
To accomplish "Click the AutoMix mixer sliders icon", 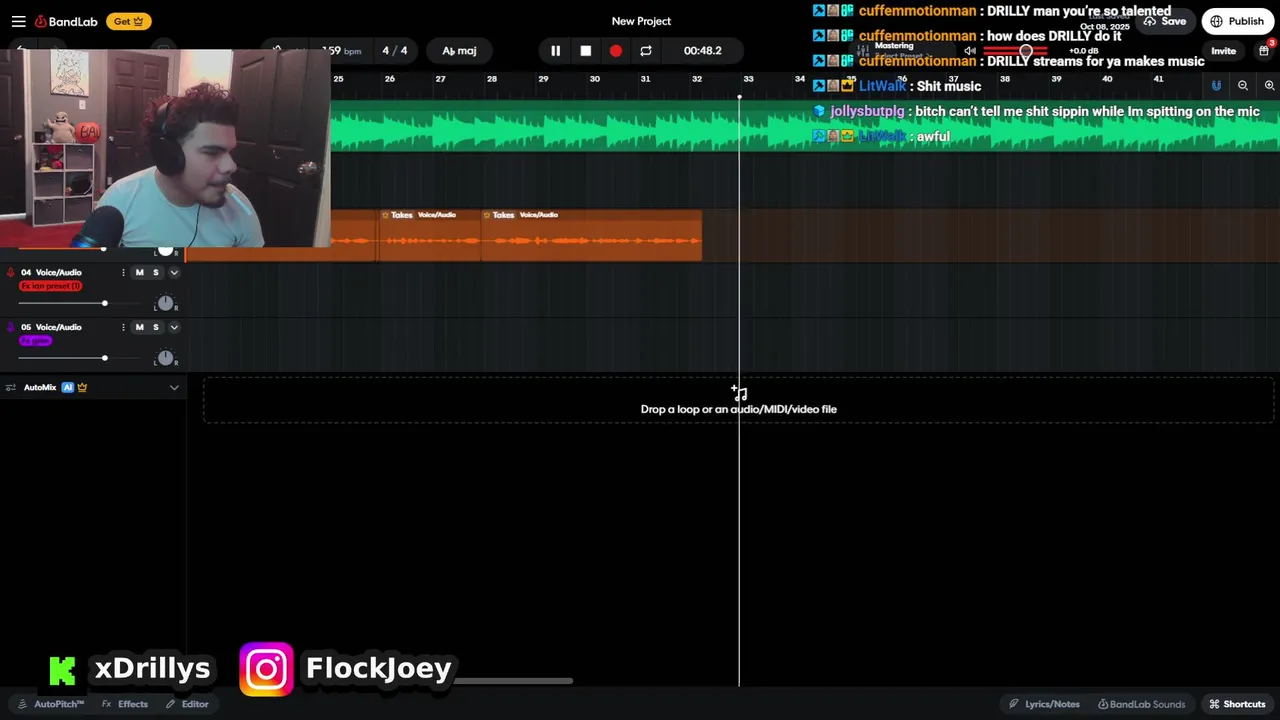I will 11,387.
